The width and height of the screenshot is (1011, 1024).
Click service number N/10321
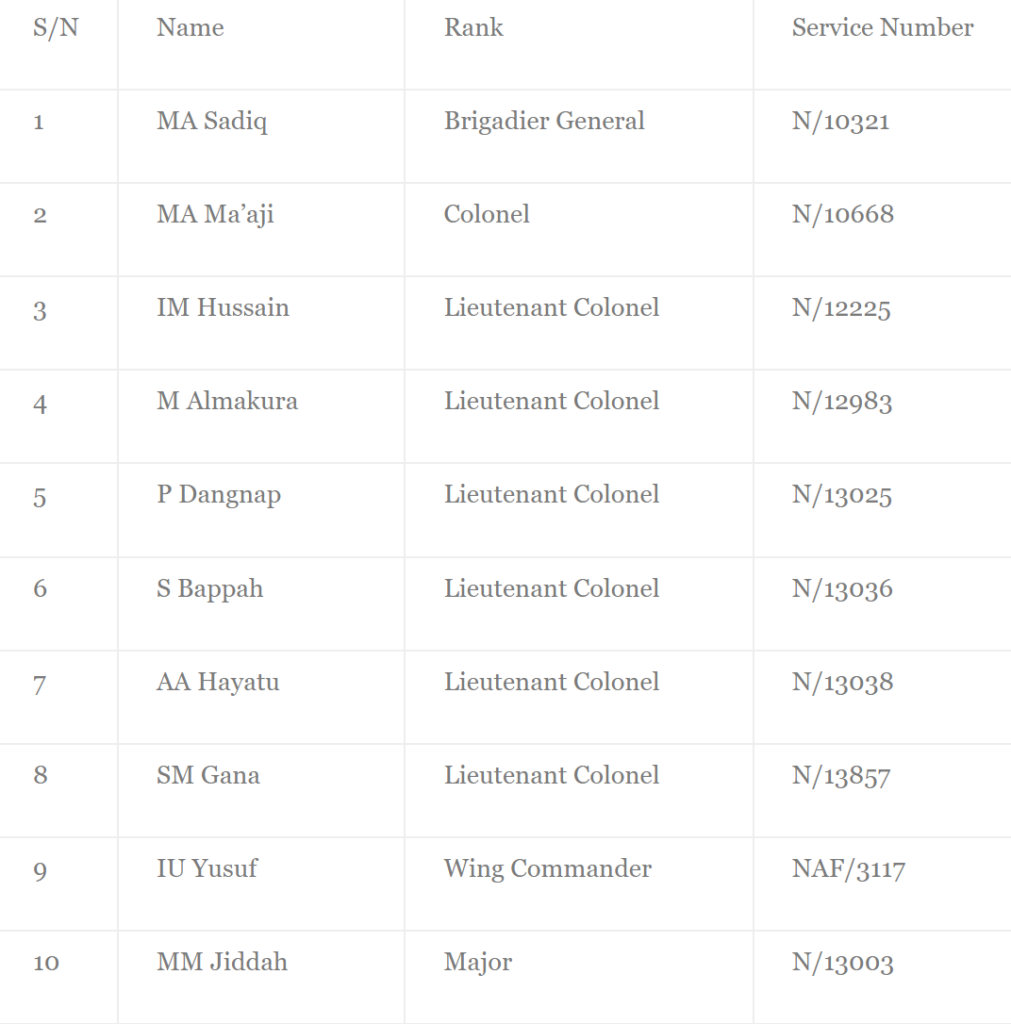pos(841,121)
